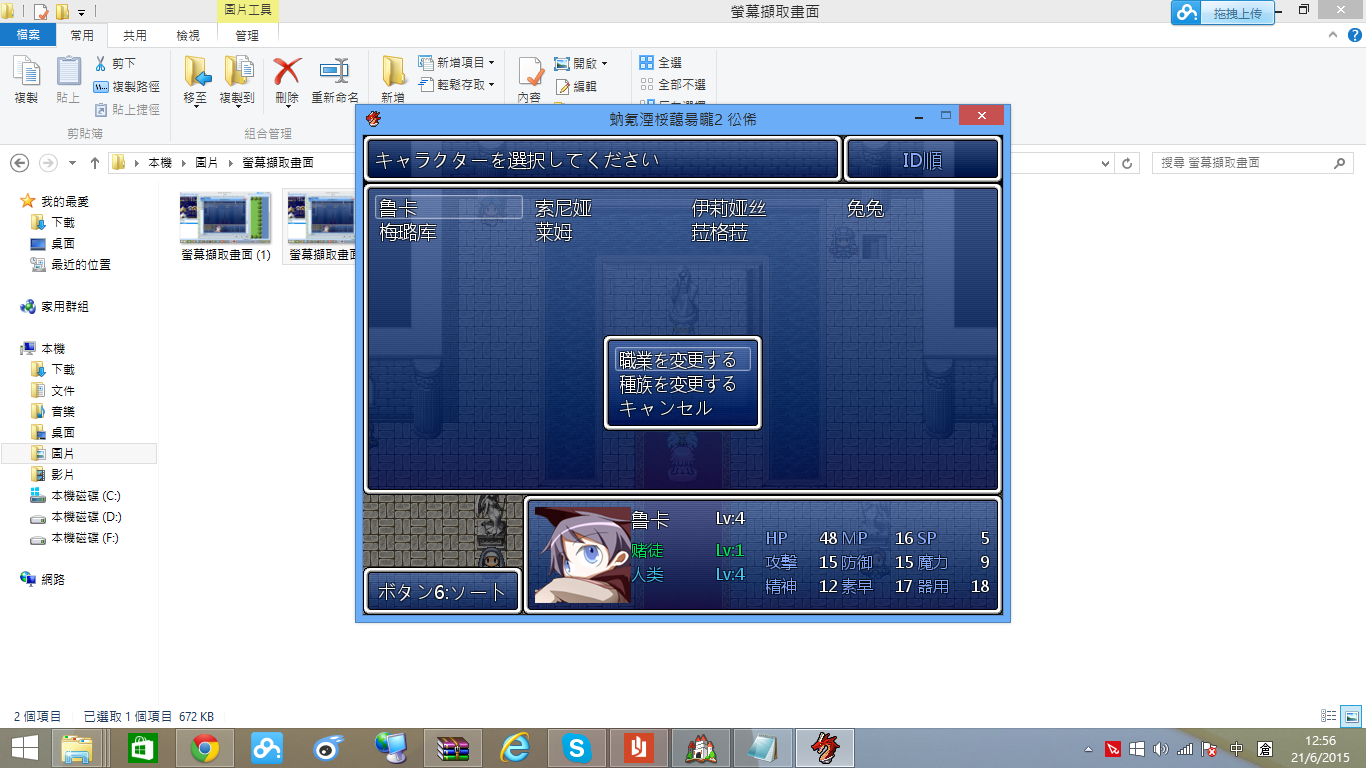Select character 兔兔 in game list

(x=865, y=208)
